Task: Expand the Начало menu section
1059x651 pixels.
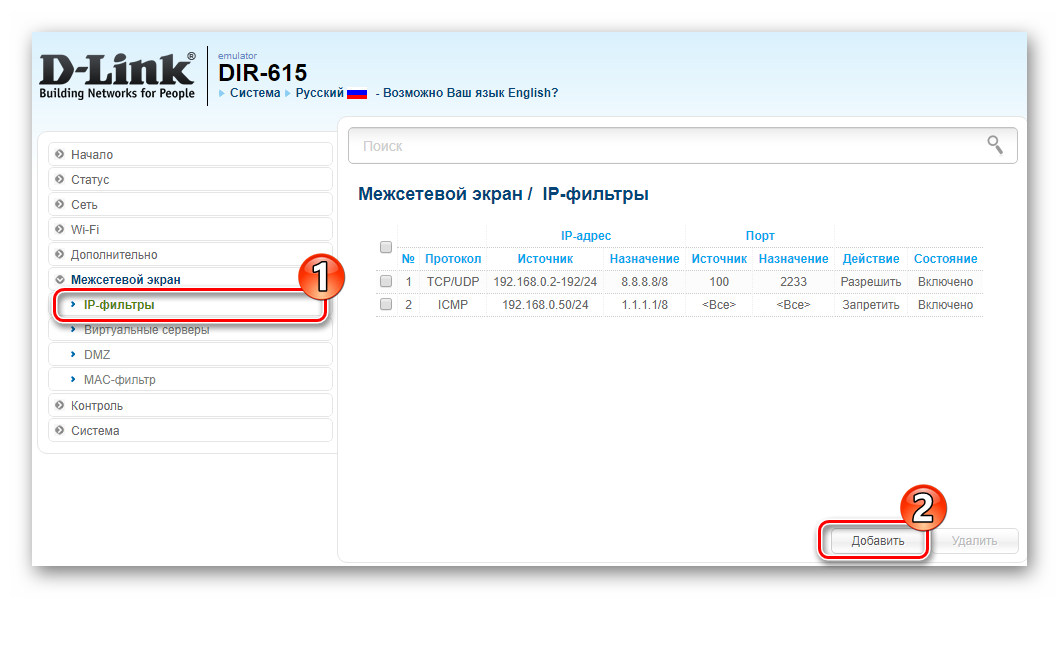Action: 190,155
